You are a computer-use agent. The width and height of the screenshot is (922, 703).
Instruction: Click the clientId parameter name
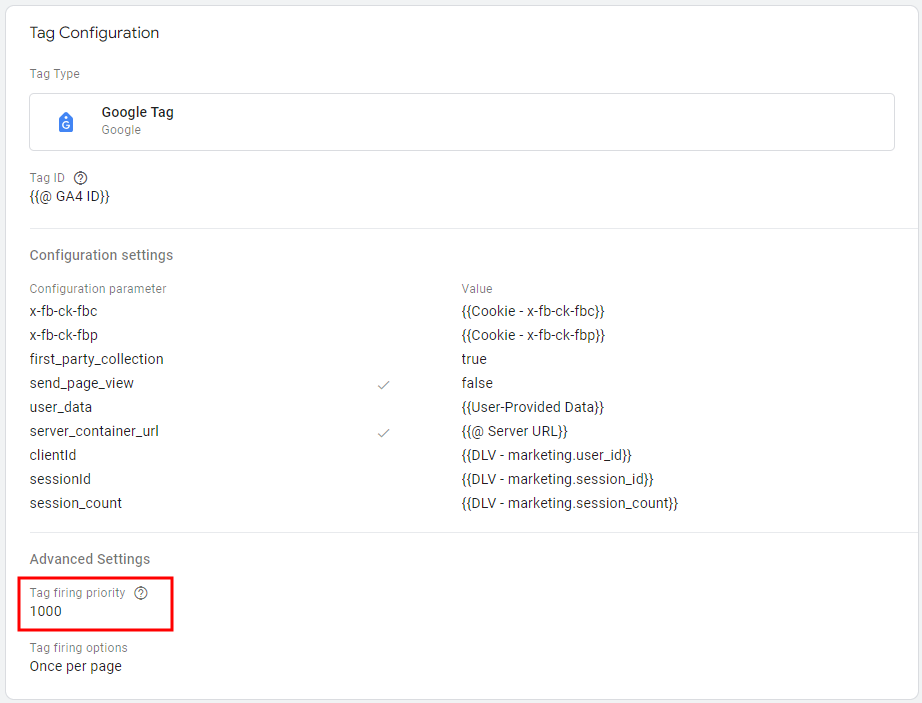tap(53, 455)
